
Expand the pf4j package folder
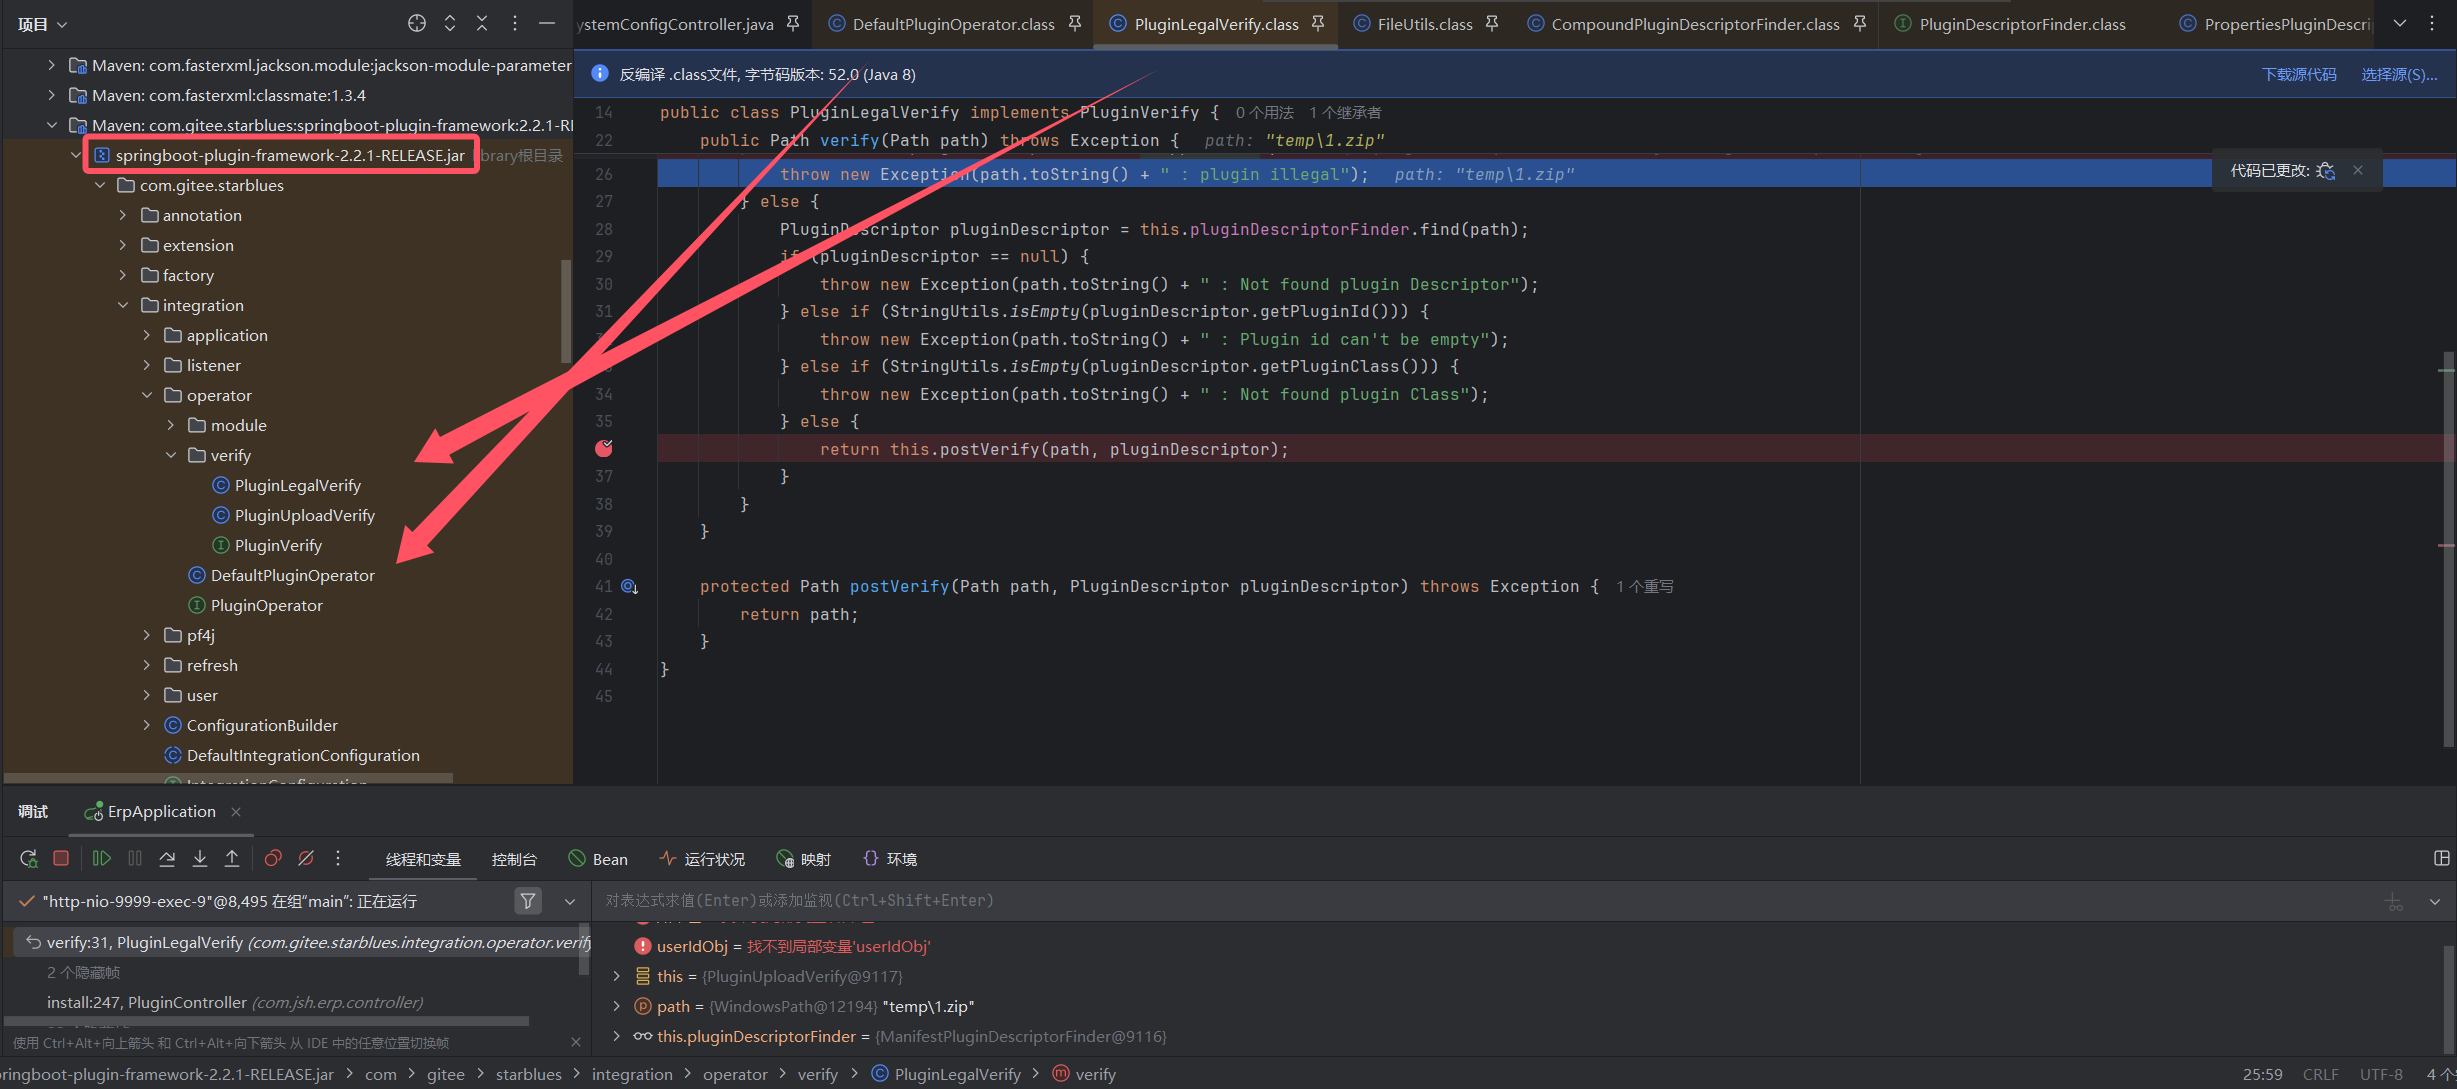[x=147, y=635]
